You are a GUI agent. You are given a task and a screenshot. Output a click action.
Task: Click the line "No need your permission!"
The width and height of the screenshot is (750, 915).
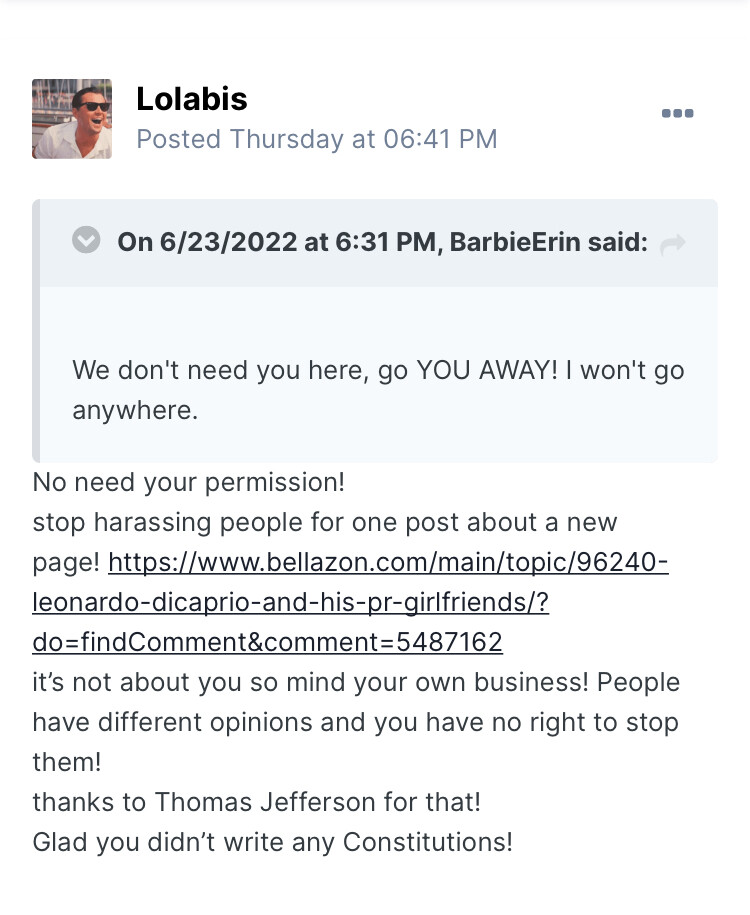[x=188, y=482]
